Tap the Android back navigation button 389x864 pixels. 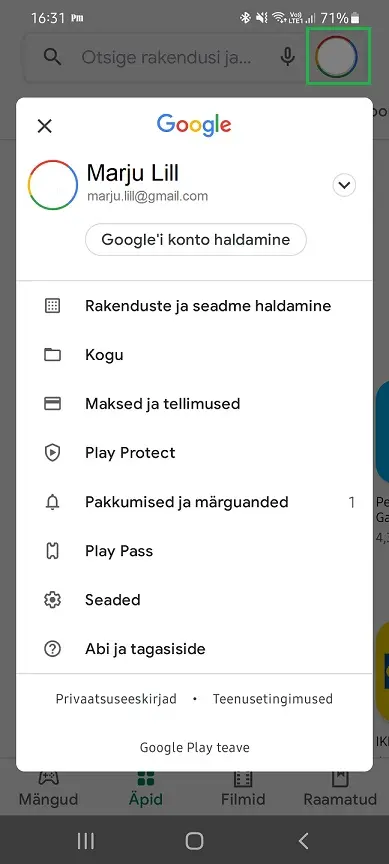coord(303,841)
